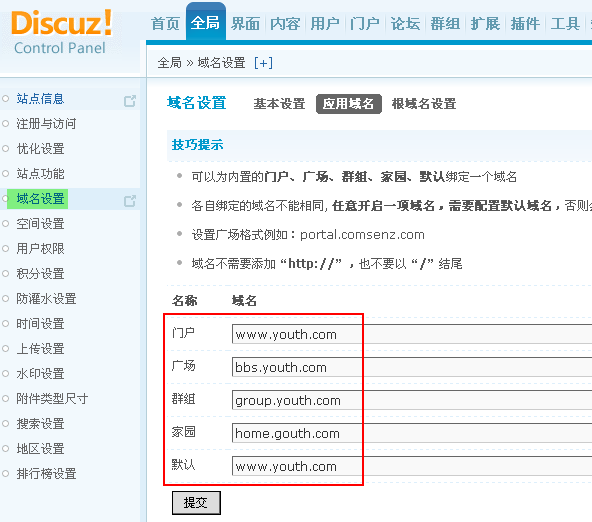
Task: Switch to the 根域名设置 tab
Action: pos(424,103)
